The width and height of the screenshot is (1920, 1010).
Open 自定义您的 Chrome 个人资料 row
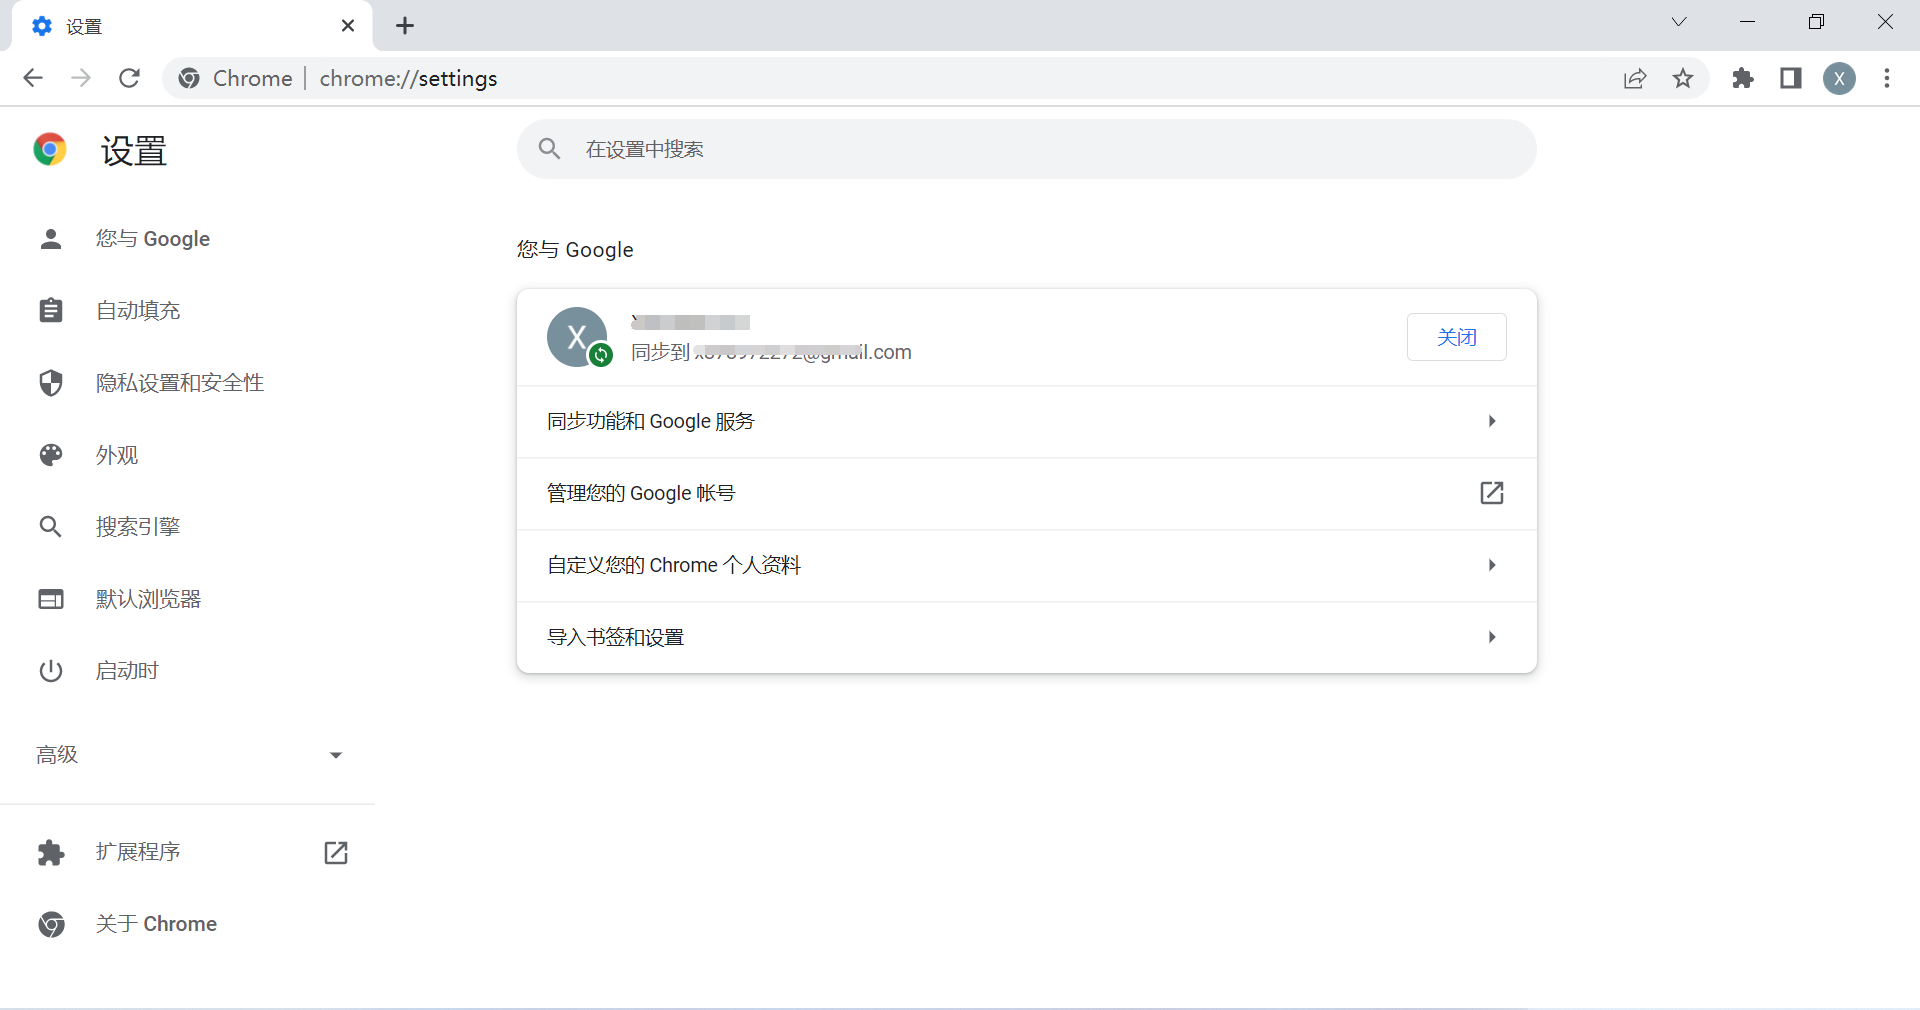(x=1026, y=566)
